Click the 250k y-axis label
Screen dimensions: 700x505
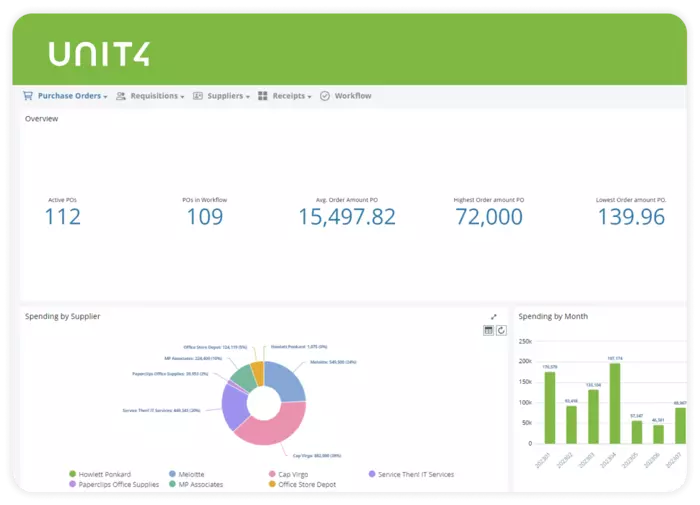(x=525, y=342)
